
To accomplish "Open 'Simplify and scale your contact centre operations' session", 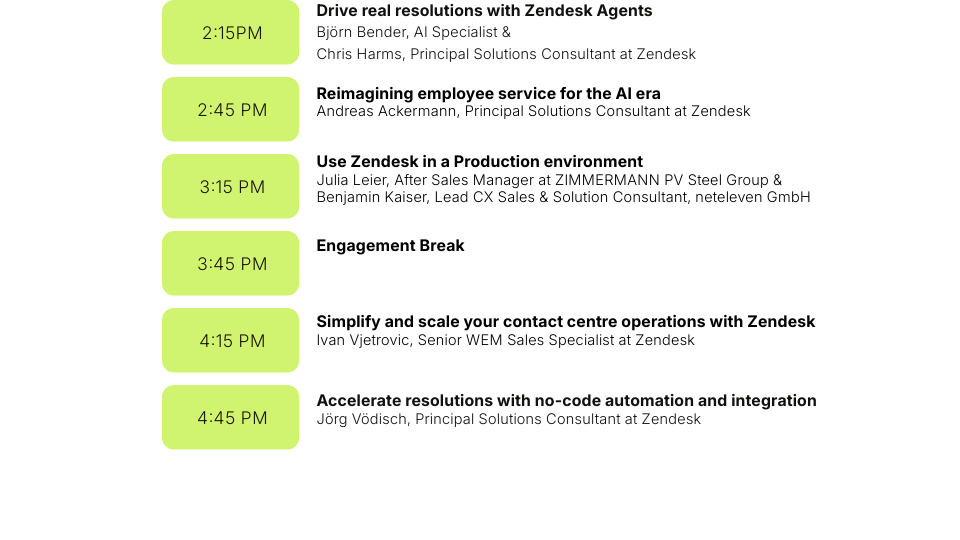I will point(566,322).
